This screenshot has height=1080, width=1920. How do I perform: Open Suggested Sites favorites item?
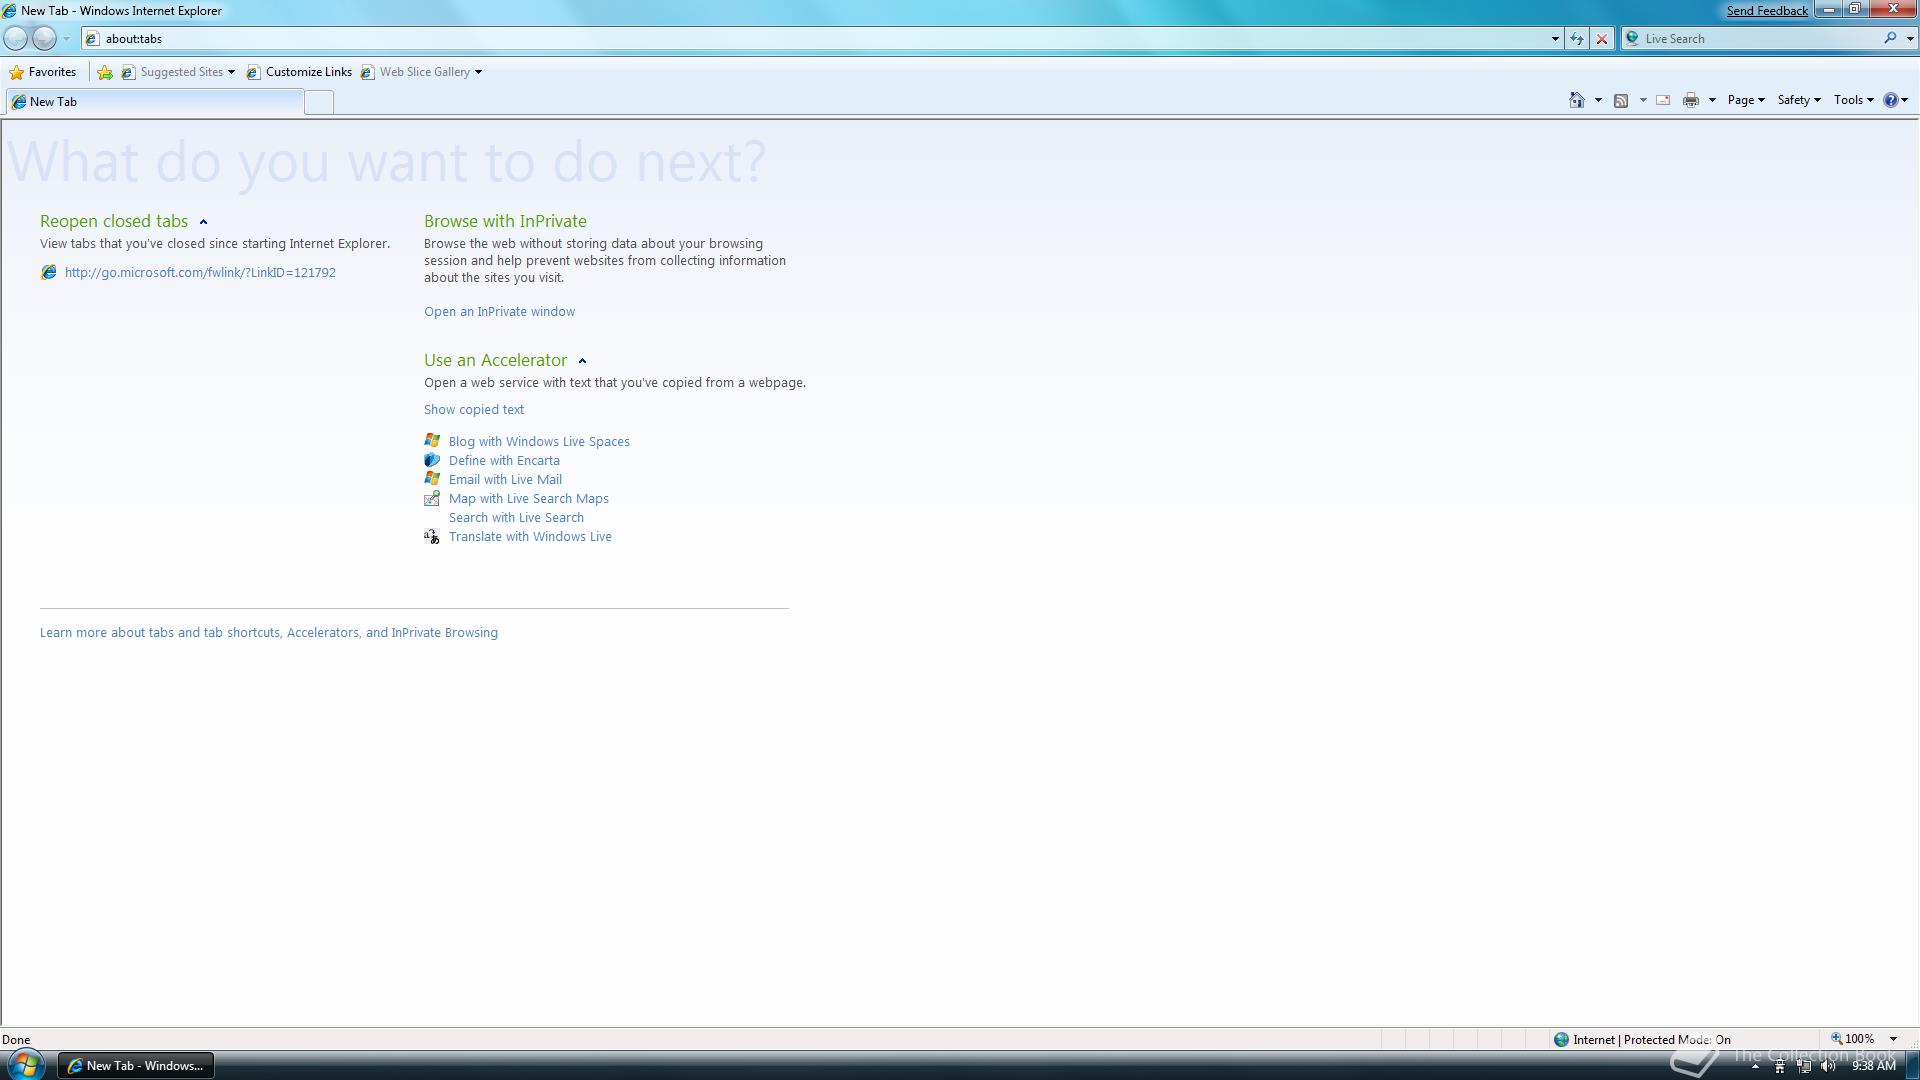coord(178,72)
